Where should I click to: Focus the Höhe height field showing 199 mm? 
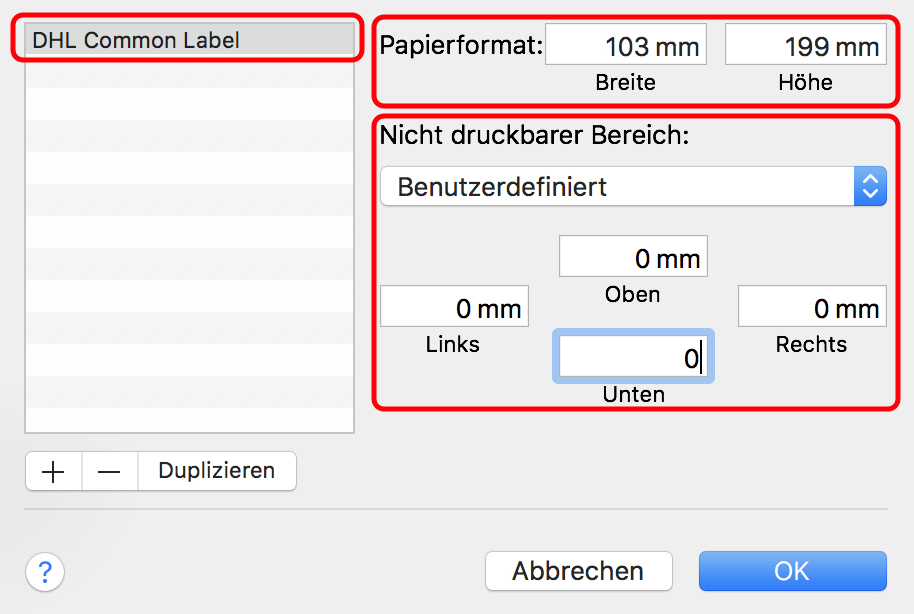point(806,44)
